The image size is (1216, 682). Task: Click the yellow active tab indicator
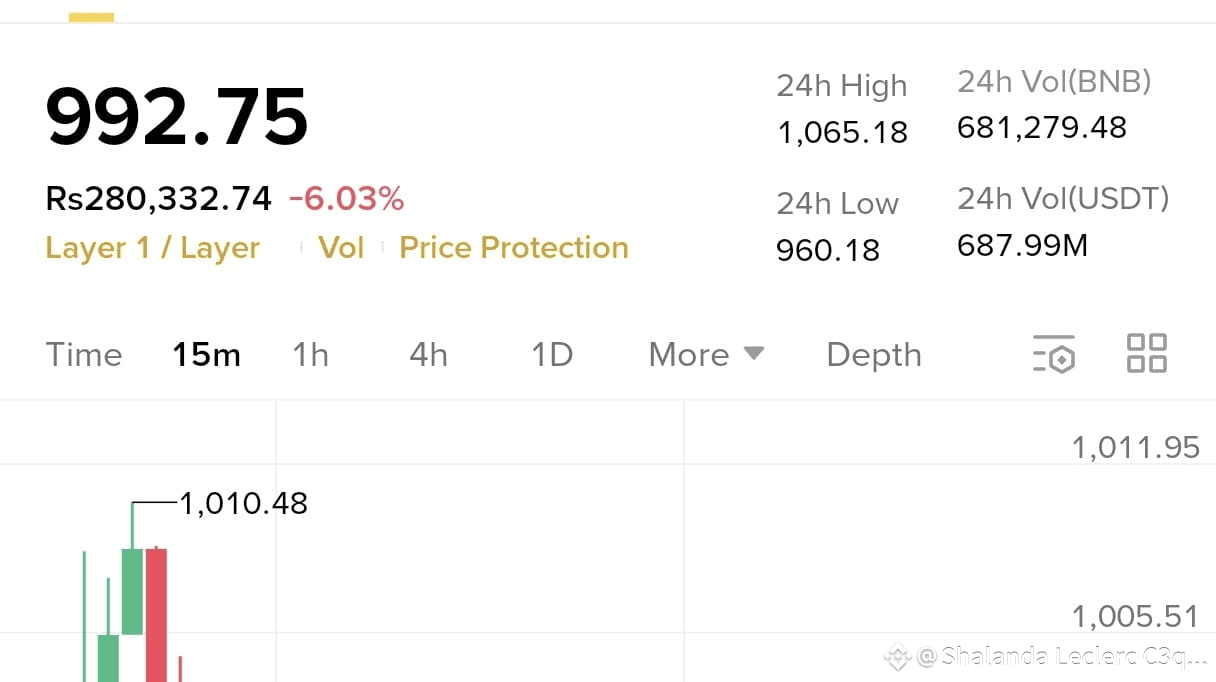(91, 17)
